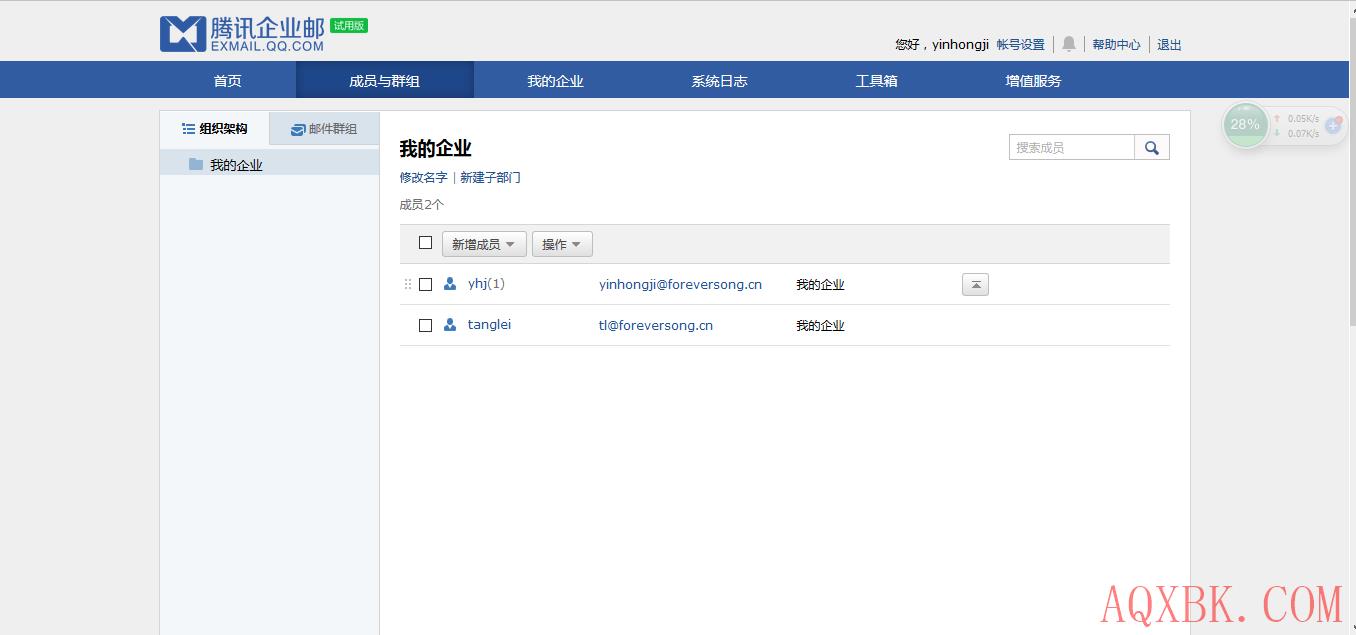This screenshot has width=1356, height=635.
Task: Click the 我的企业 folder icon in sidebar
Action: (x=196, y=164)
